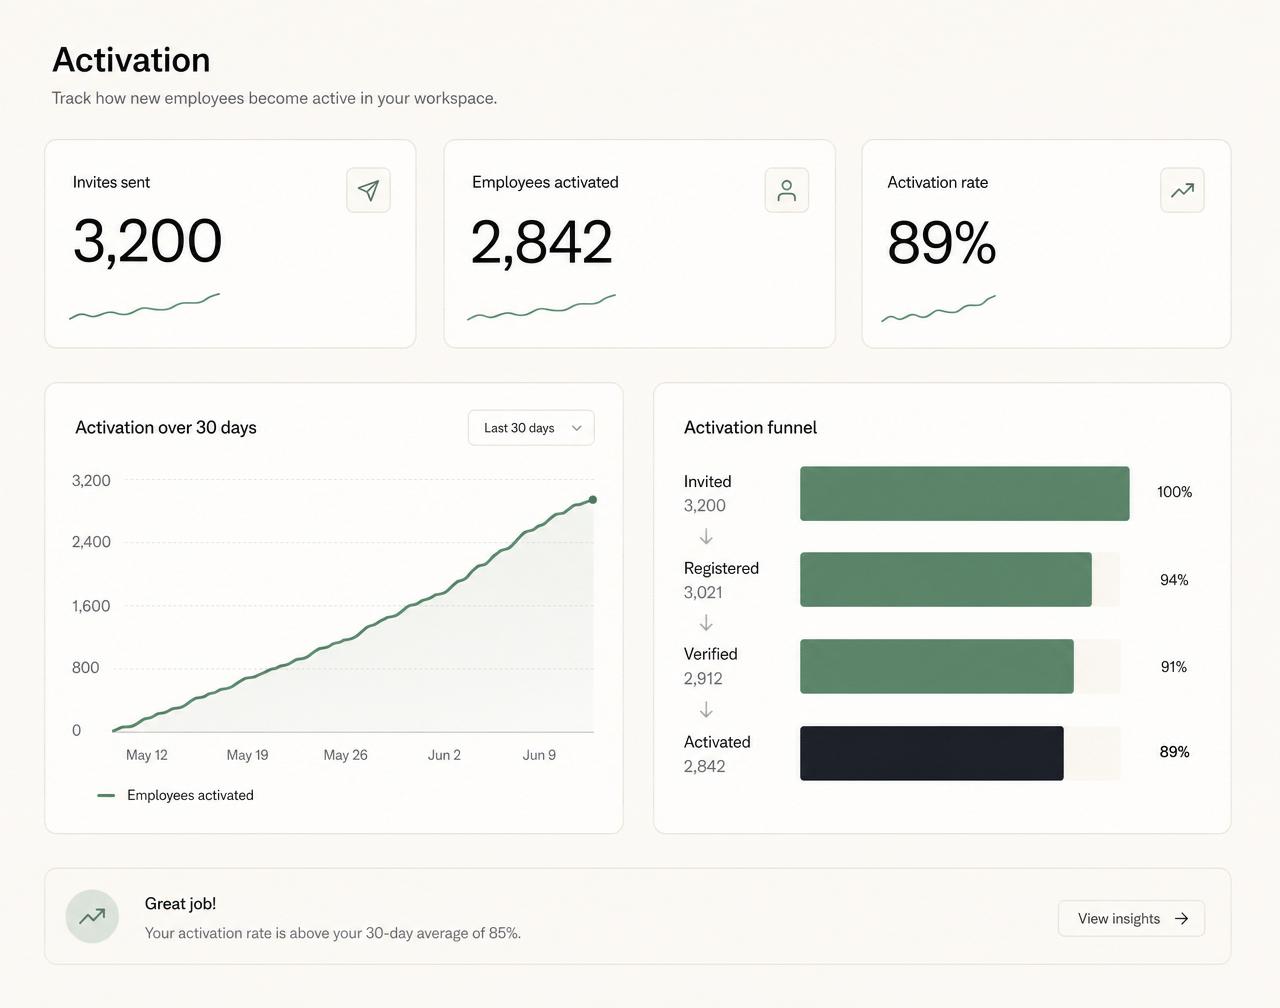This screenshot has height=1008, width=1280.
Task: Click the Verified funnel bar
Action: point(937,667)
